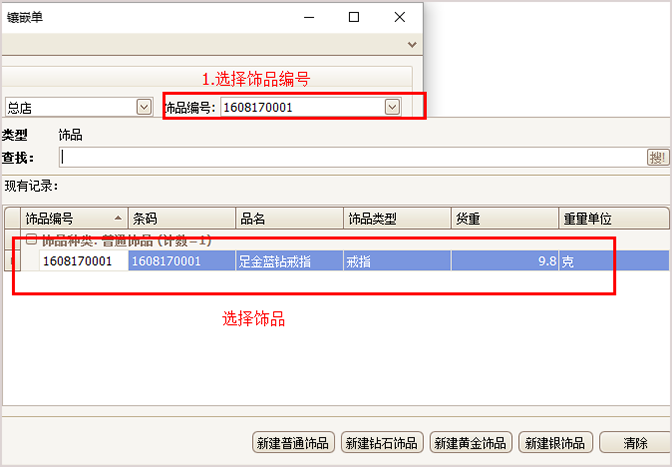Click the row selector of 1608170001 row
This screenshot has height=467, width=672.
point(12,261)
